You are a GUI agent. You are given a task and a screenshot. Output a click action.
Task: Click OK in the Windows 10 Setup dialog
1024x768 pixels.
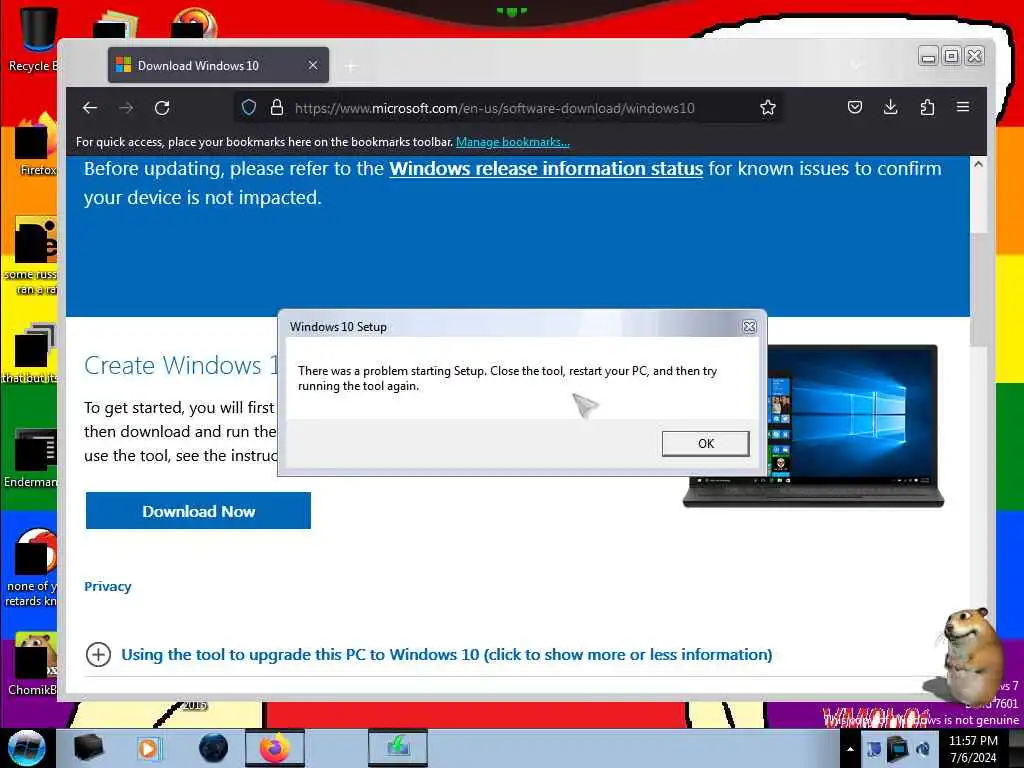(x=705, y=443)
